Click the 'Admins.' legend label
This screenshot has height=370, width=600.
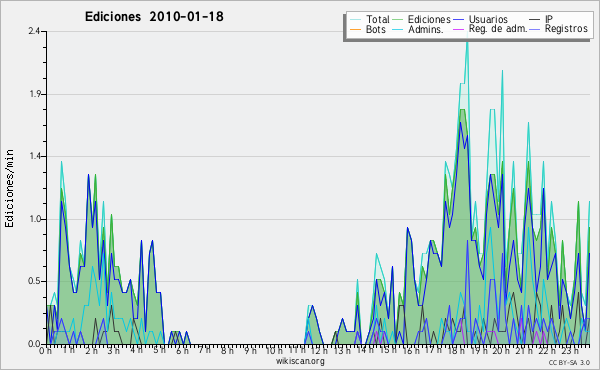[x=426, y=29]
